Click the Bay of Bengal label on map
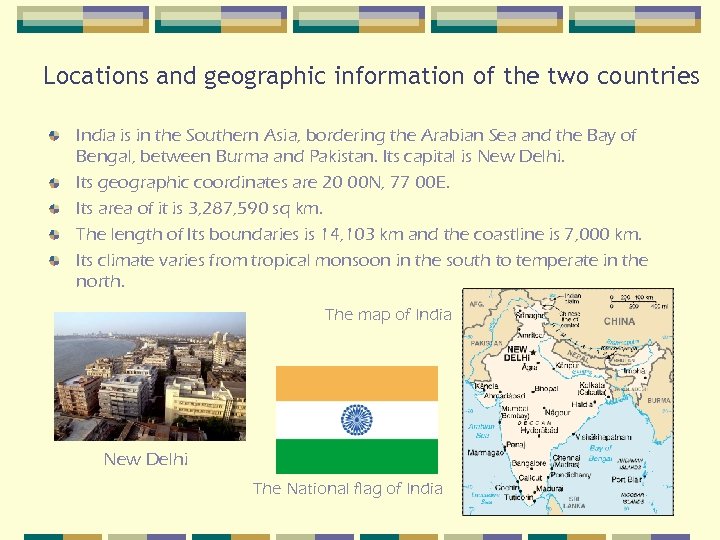720x540 pixels. click(601, 453)
